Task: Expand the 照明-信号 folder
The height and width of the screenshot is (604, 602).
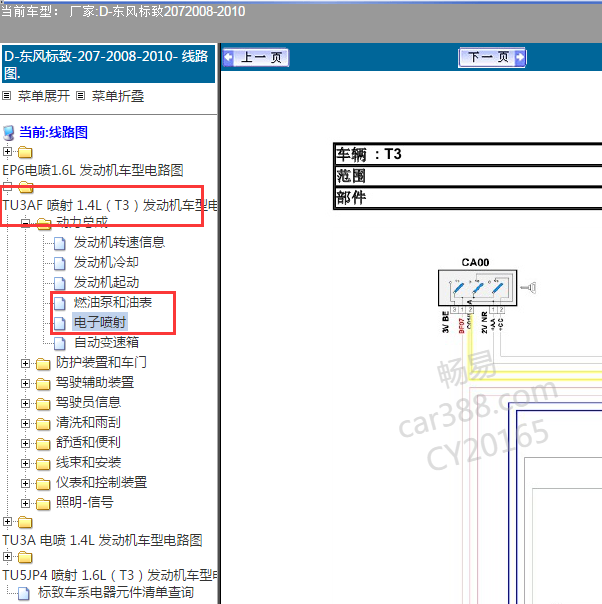Action: click(x=25, y=503)
